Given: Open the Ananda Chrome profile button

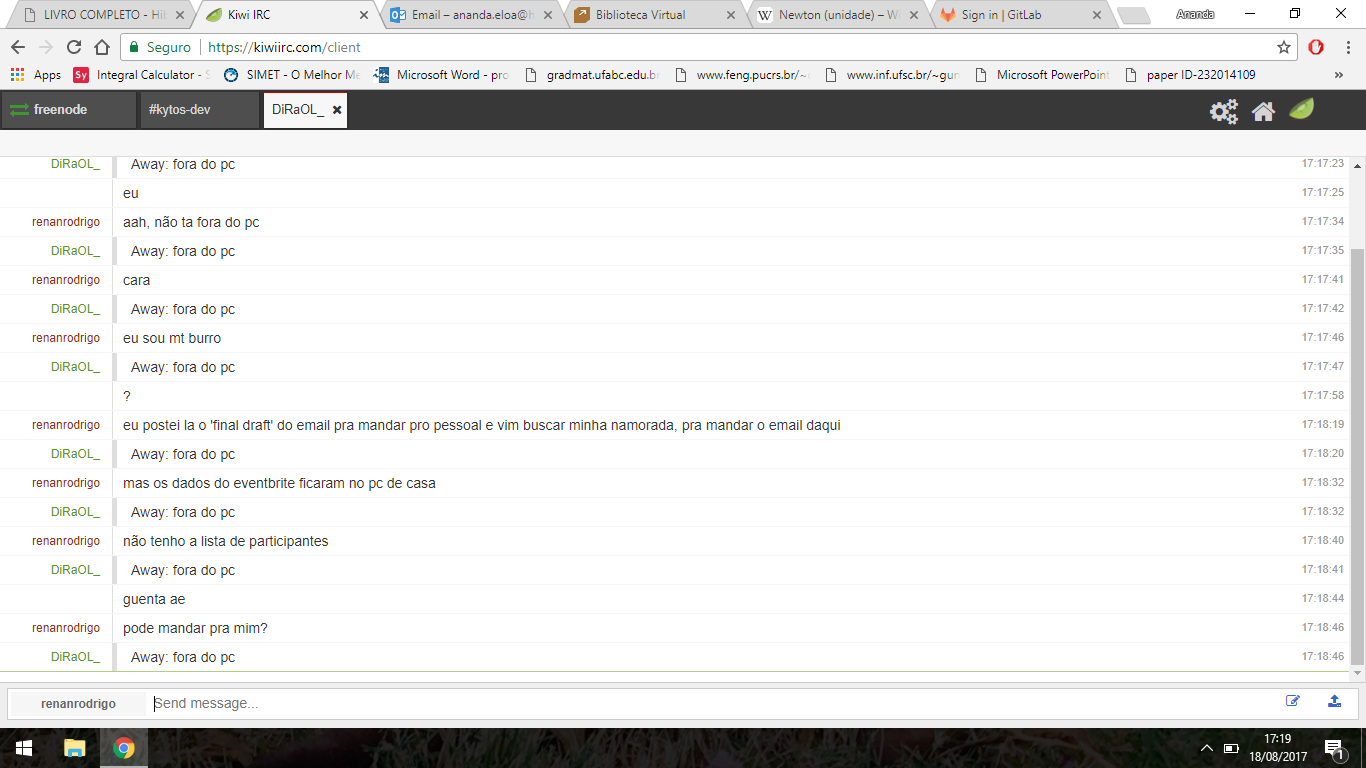Looking at the screenshot, I should (1195, 14).
